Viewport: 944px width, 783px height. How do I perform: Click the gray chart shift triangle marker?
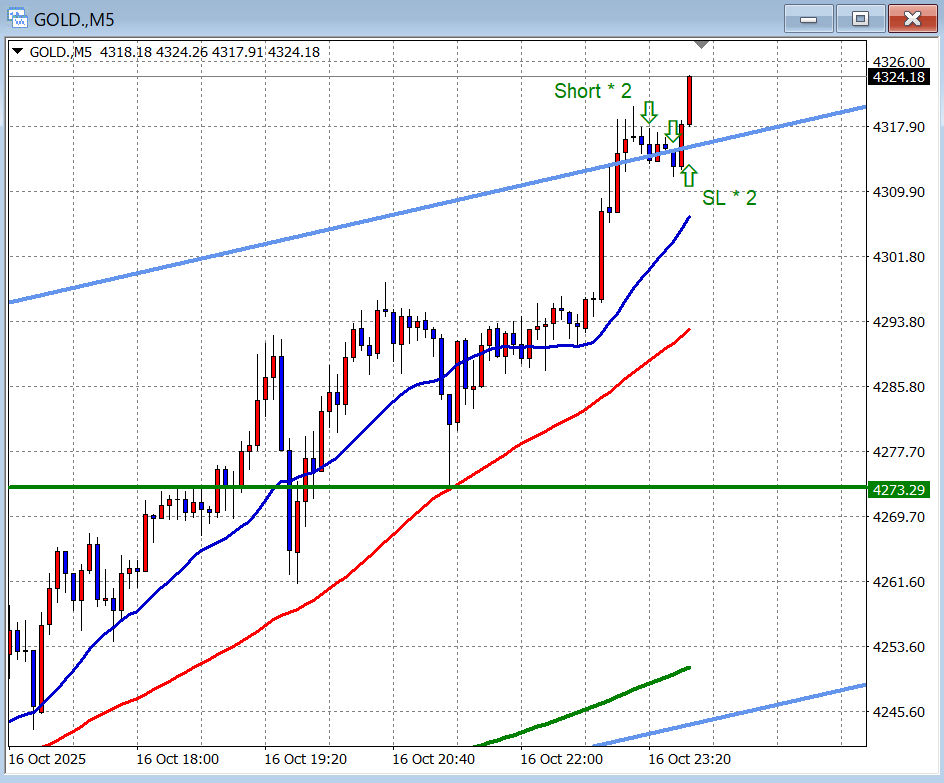pyautogui.click(x=702, y=45)
